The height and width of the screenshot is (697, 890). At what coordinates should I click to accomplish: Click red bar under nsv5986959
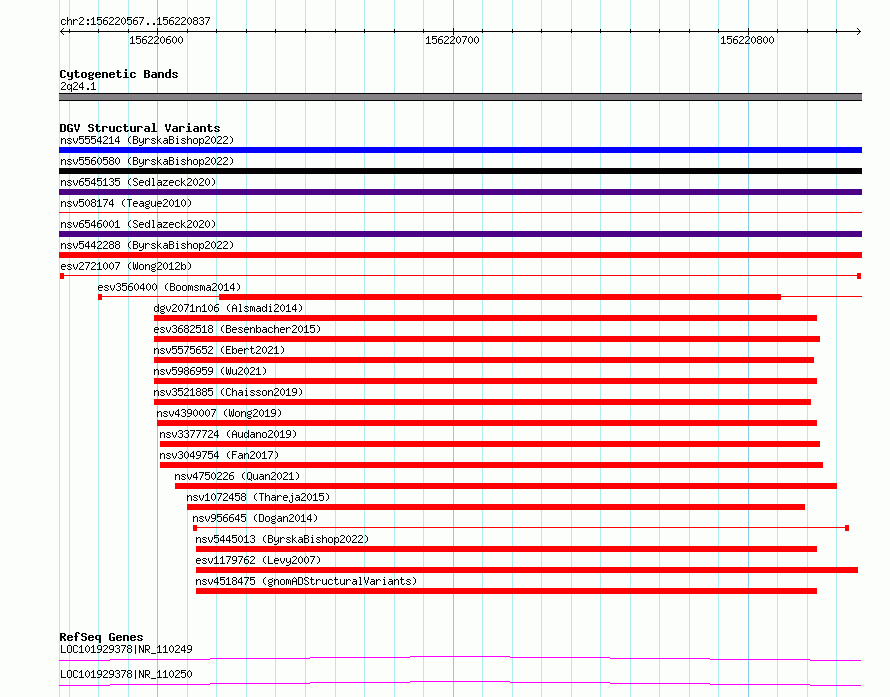(485, 381)
